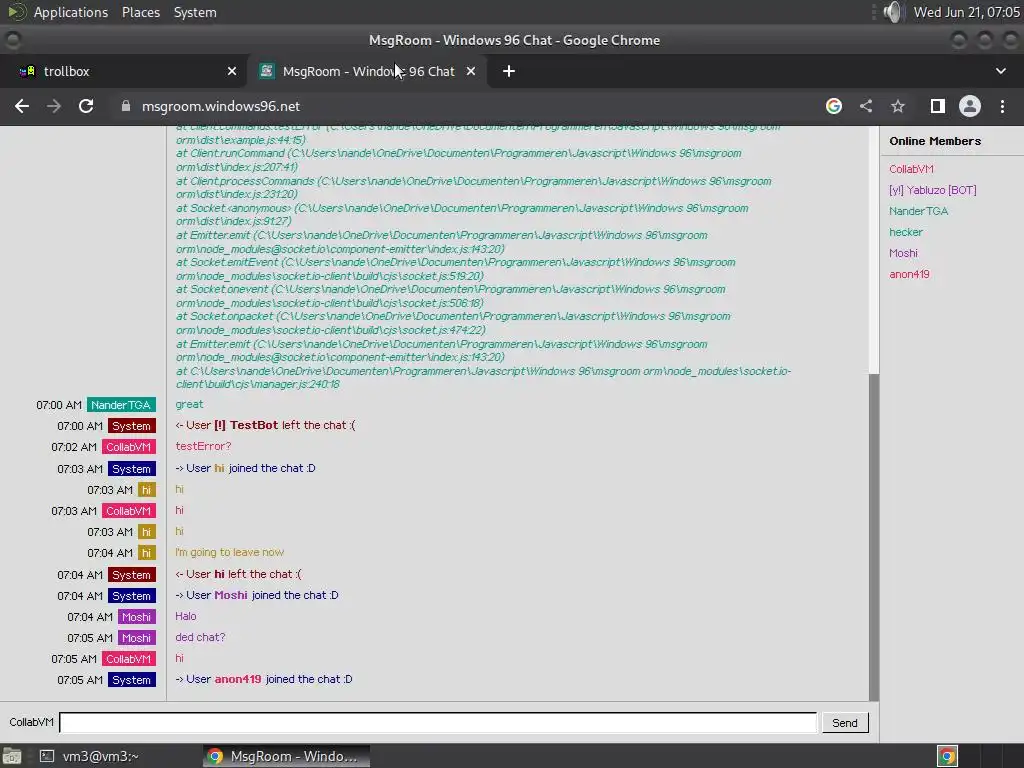1024x768 pixels.
Task: Click the CollabVM name tag at 07:02 AM
Action: 129,447
